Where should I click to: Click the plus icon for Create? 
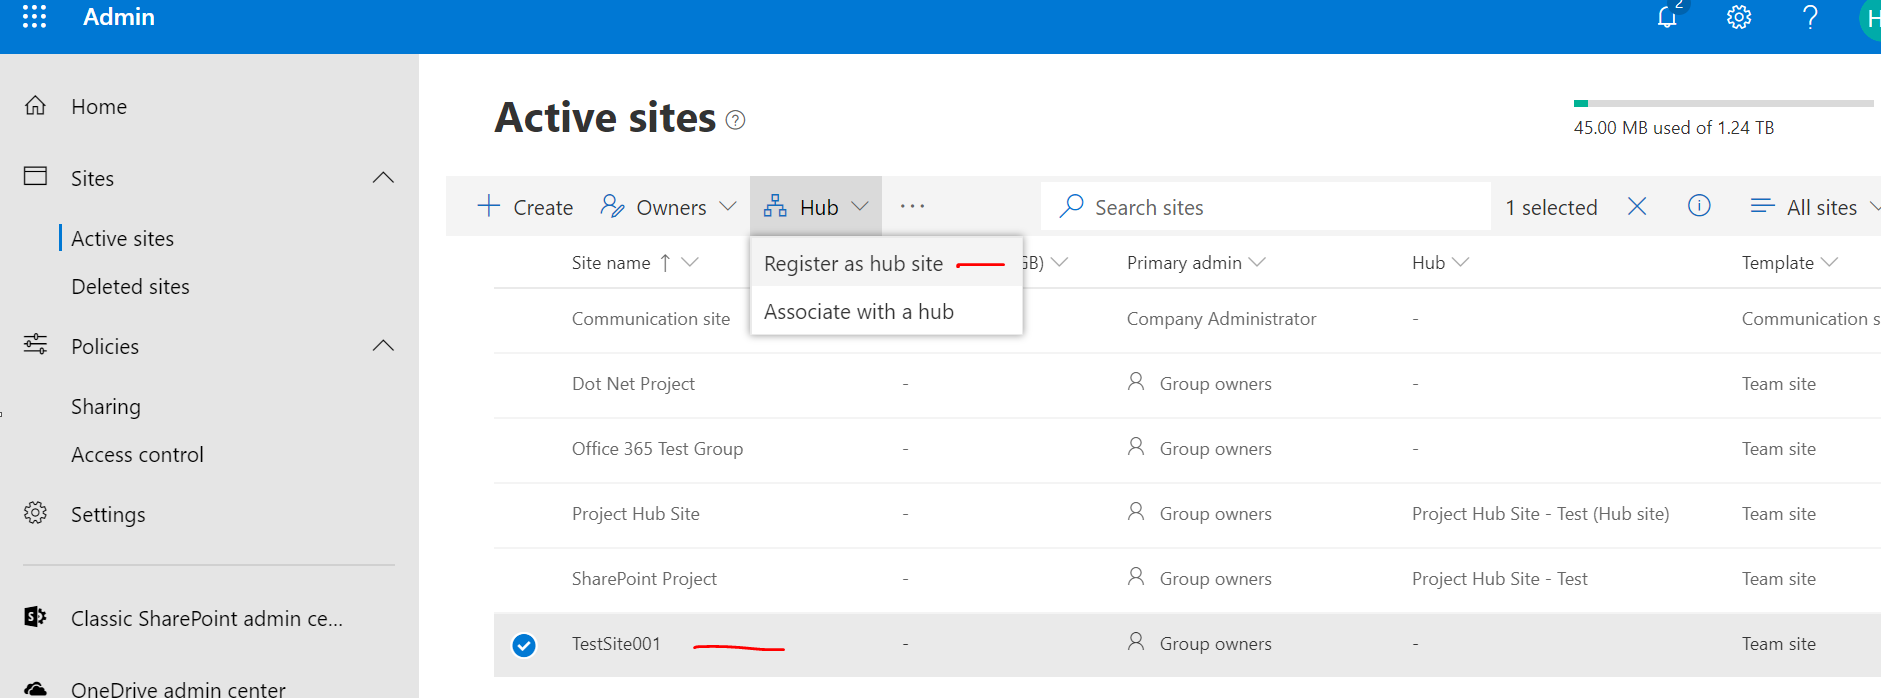tap(489, 206)
